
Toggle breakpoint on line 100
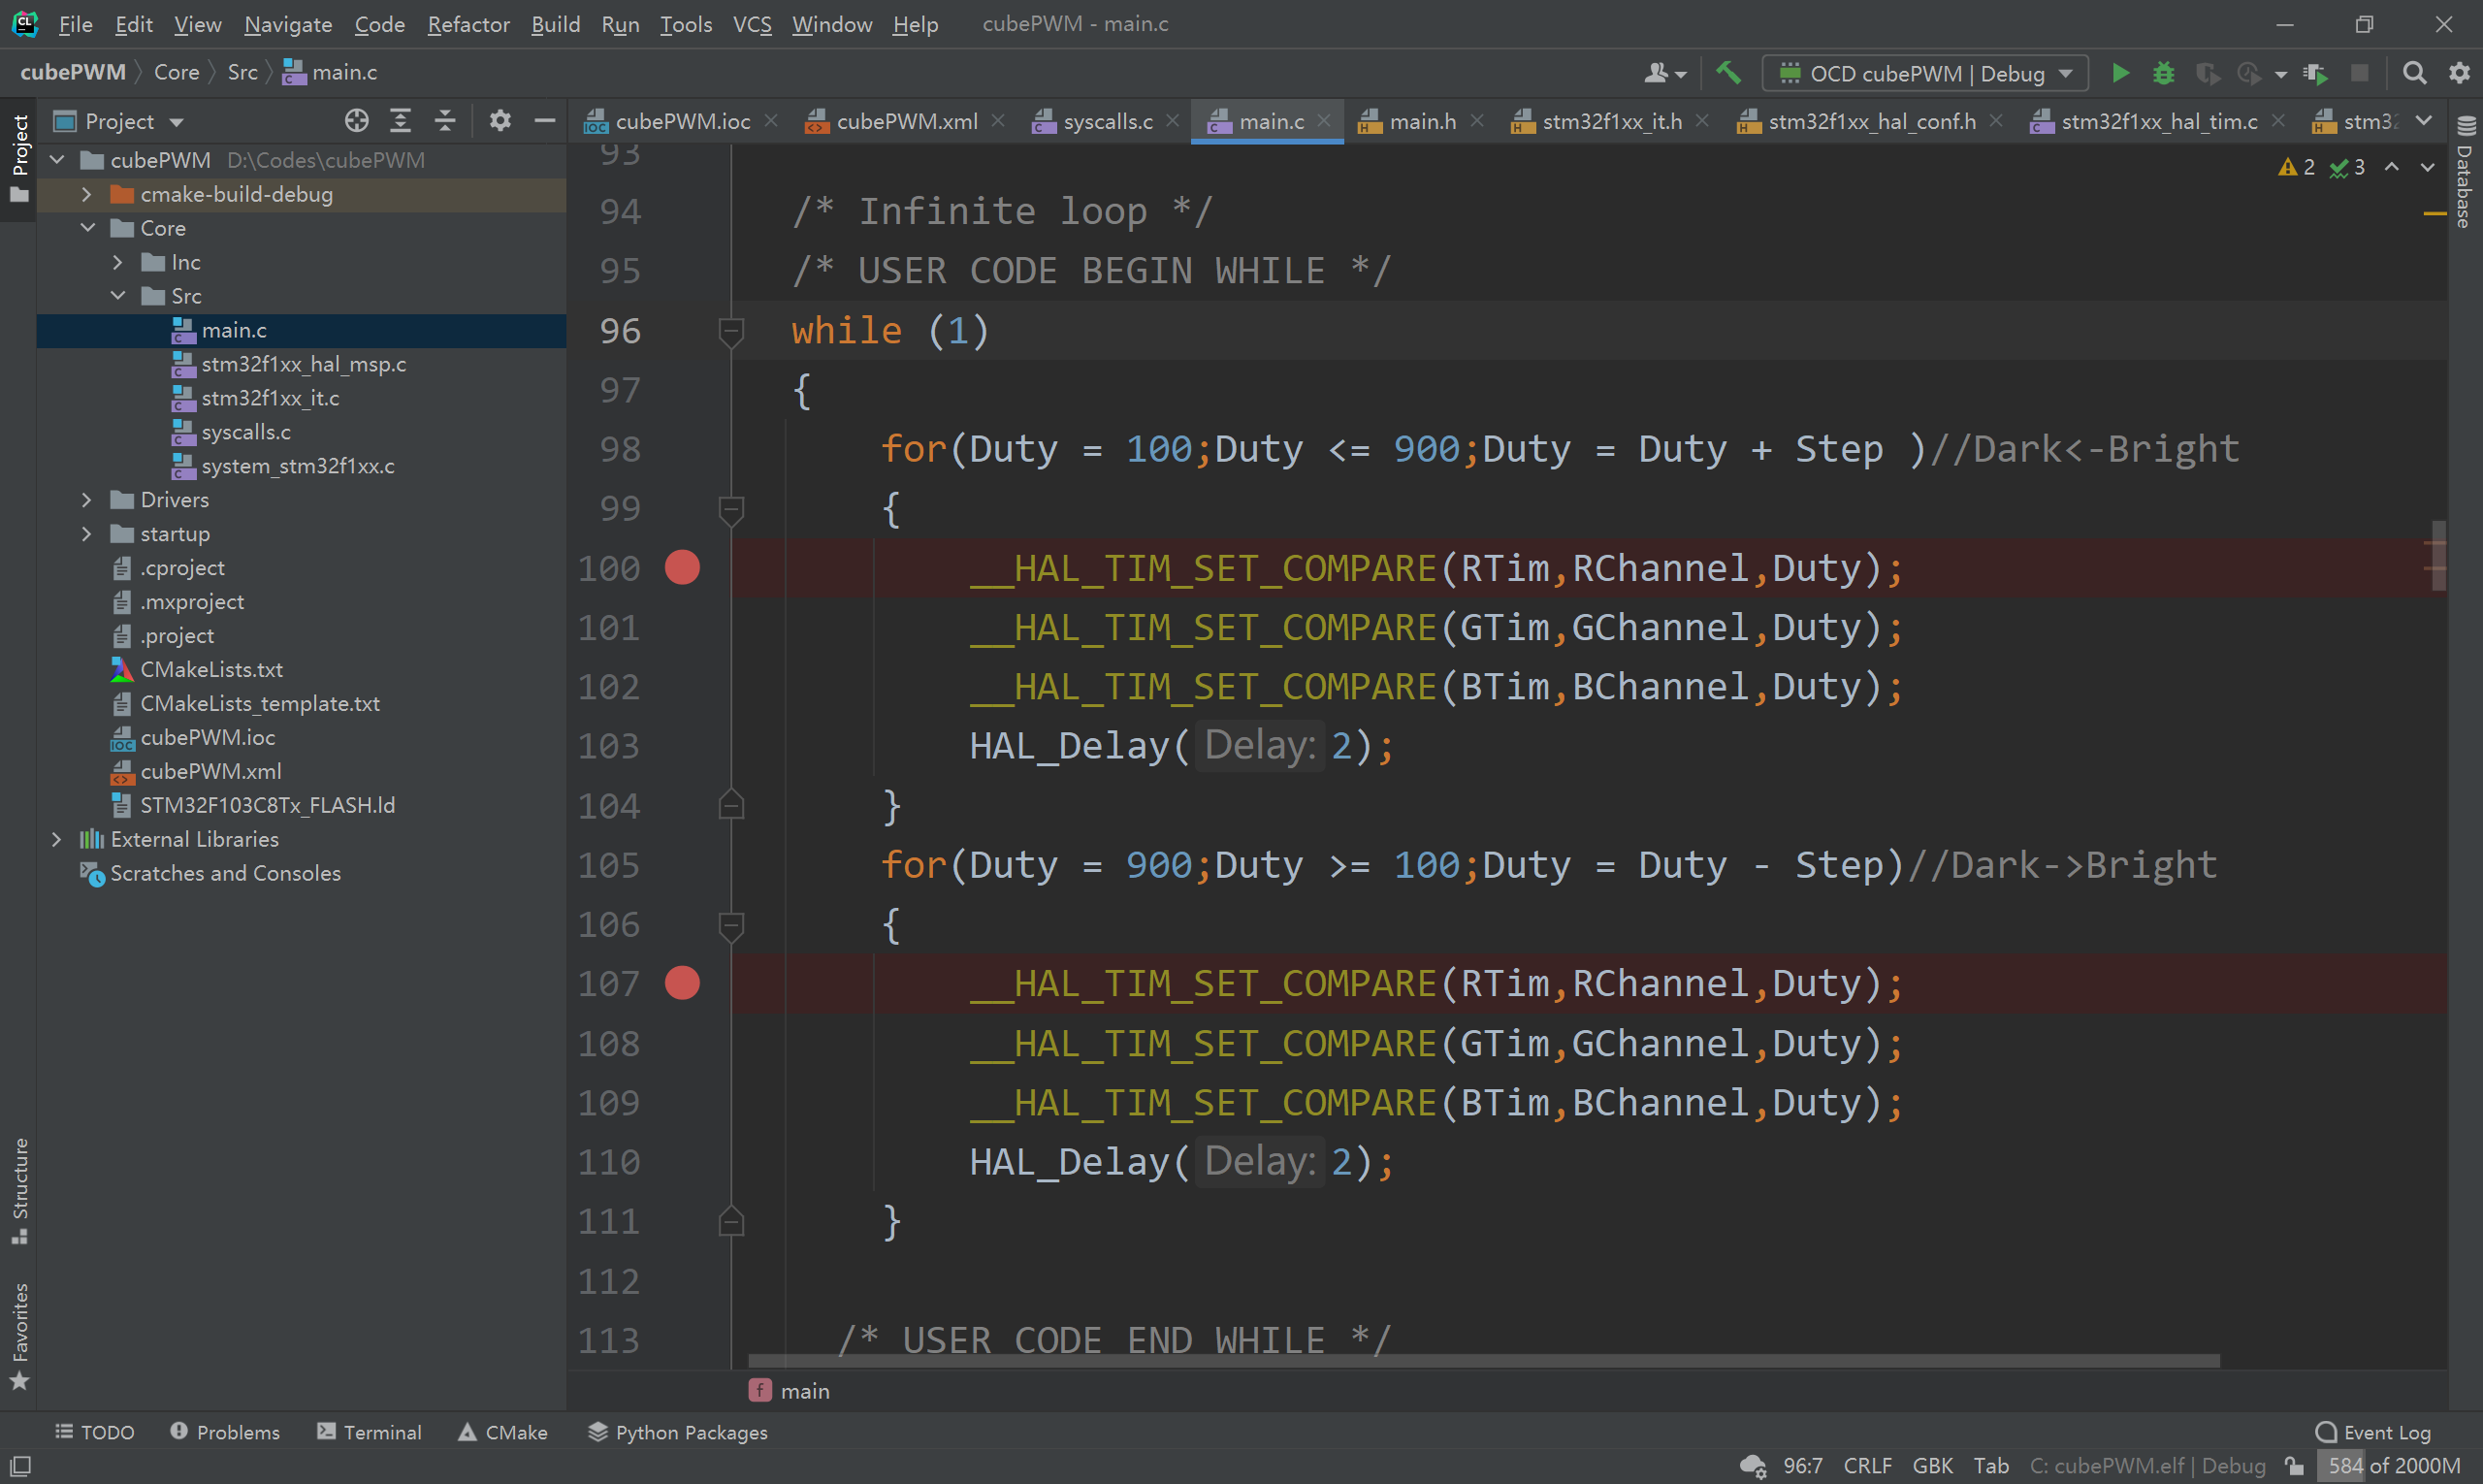point(682,568)
